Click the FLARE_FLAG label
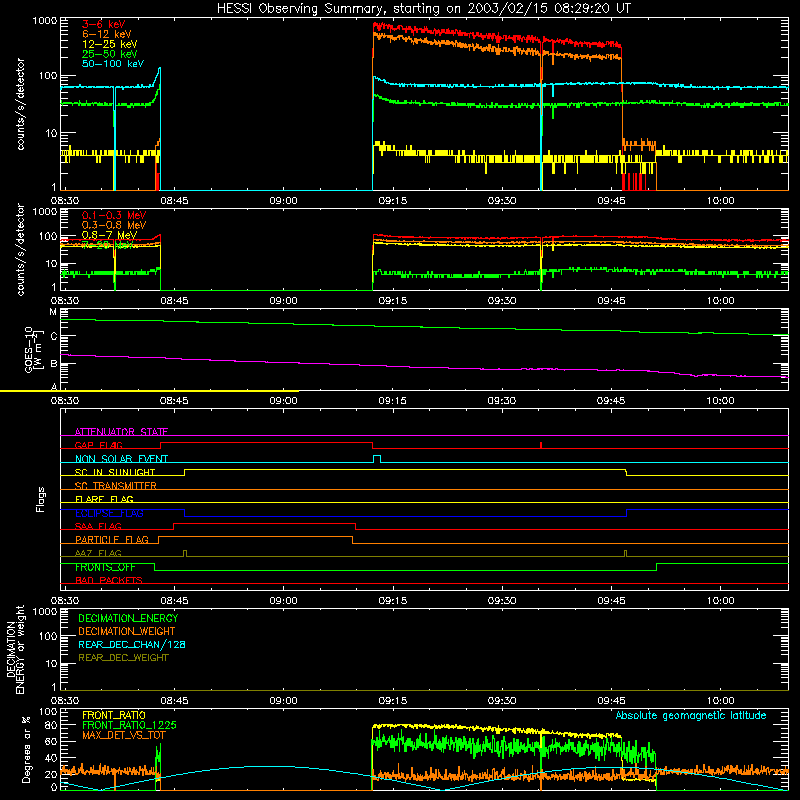The image size is (800, 800). coord(104,499)
